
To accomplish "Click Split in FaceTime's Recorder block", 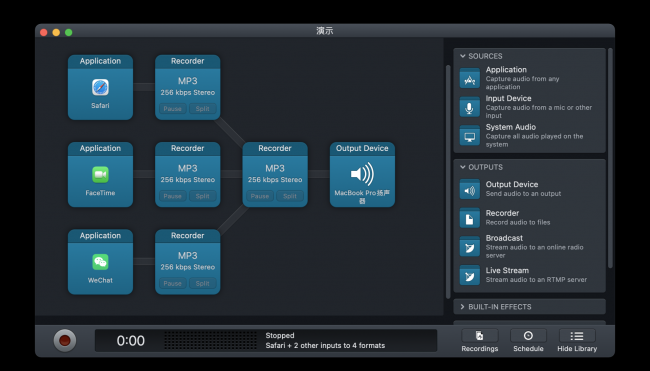I will (x=203, y=196).
